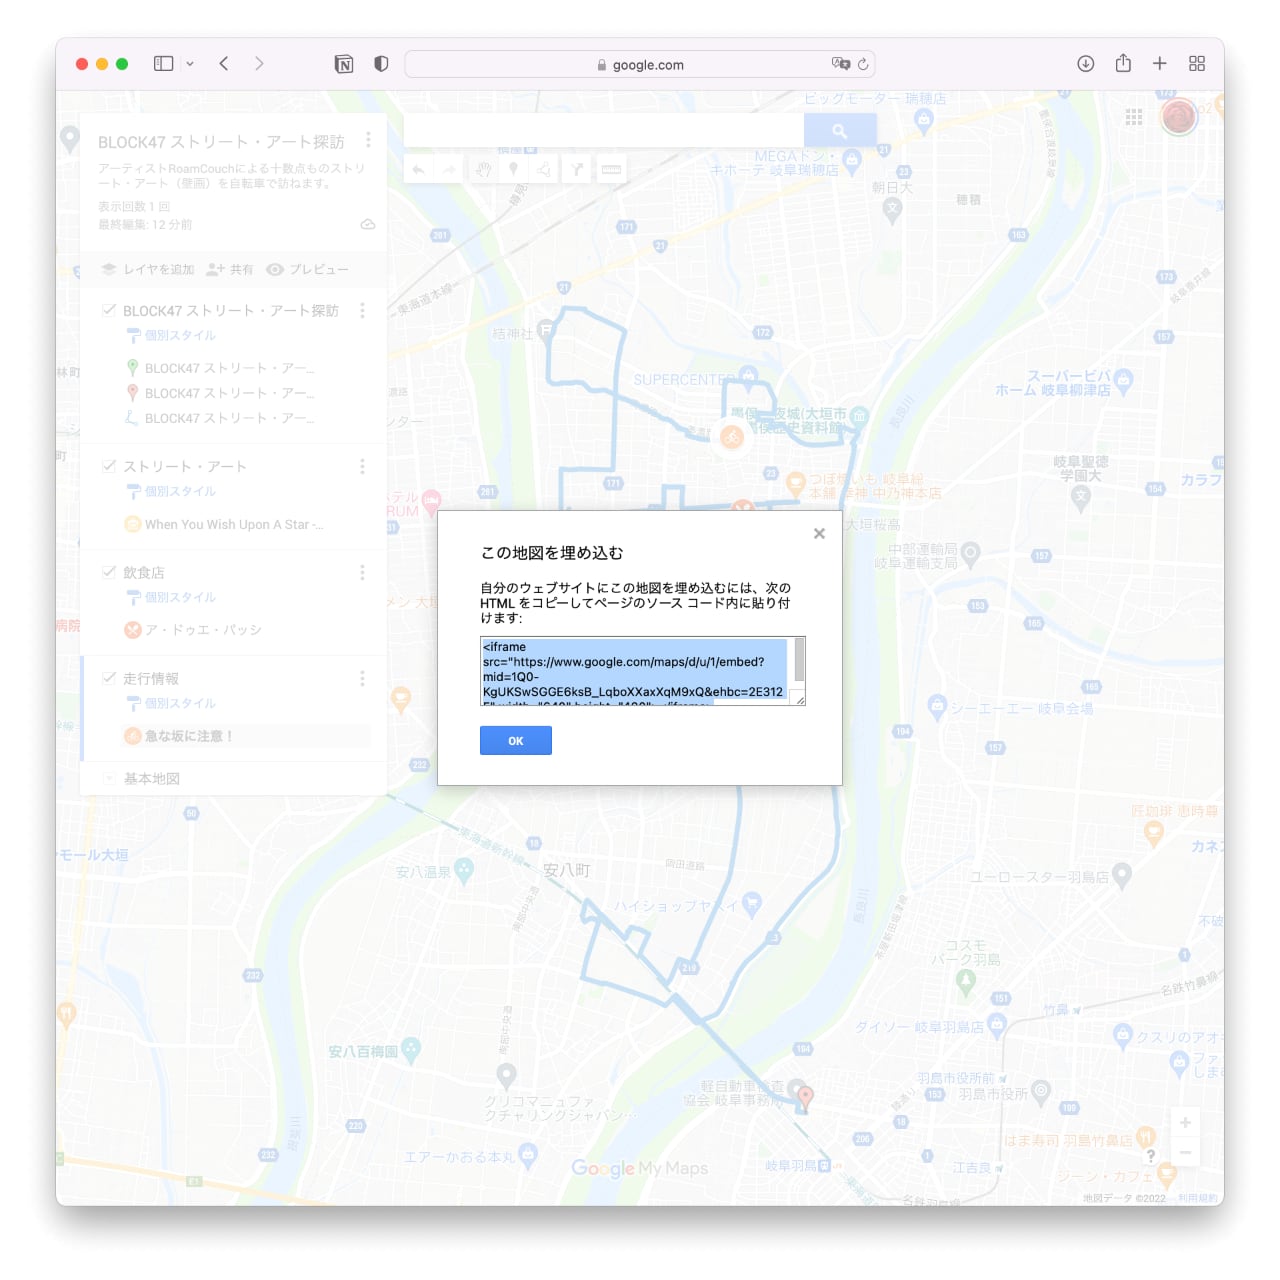Open Safari sidebar dropdown chevron
The height and width of the screenshot is (1280, 1280).
[190, 64]
